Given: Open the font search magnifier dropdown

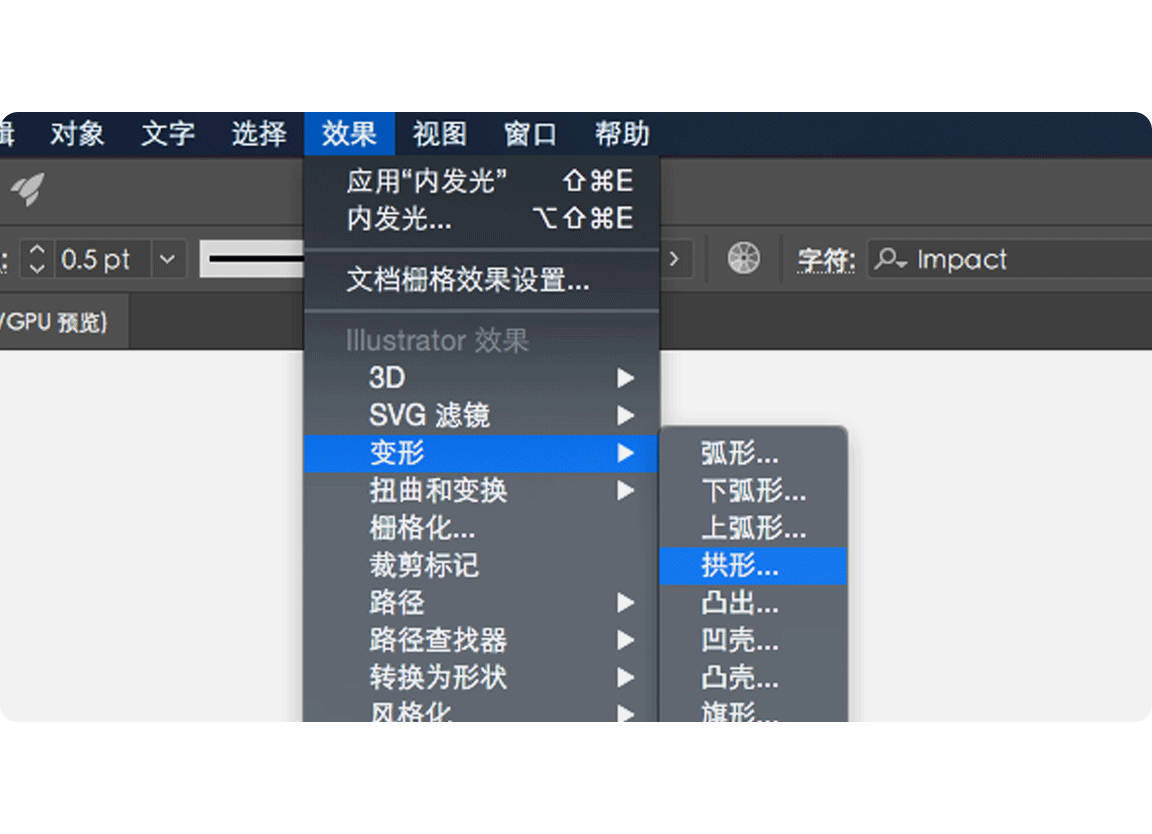Looking at the screenshot, I should tap(891, 259).
